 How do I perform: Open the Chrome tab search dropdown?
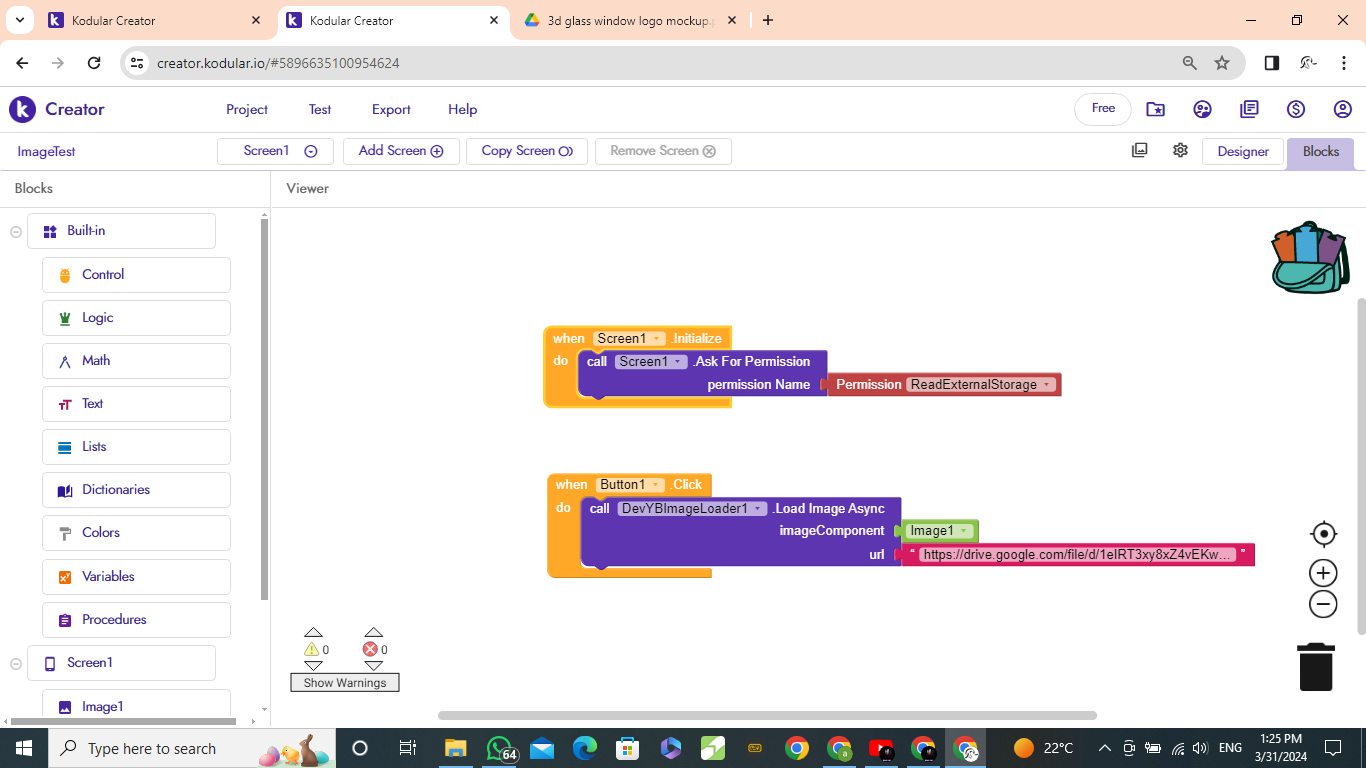(x=19, y=20)
